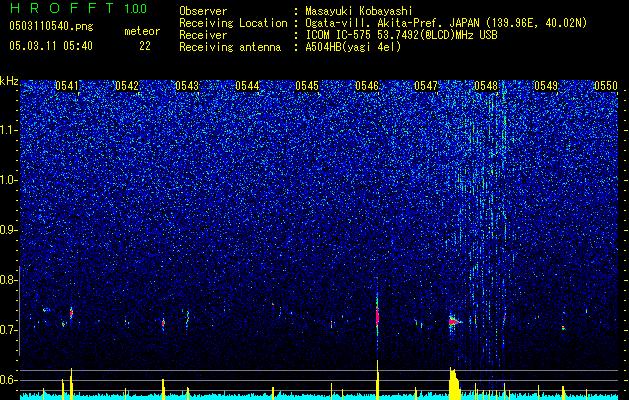The image size is (629, 400).
Task: Click the strong meteor echo streak at 0546
Action: (377, 316)
